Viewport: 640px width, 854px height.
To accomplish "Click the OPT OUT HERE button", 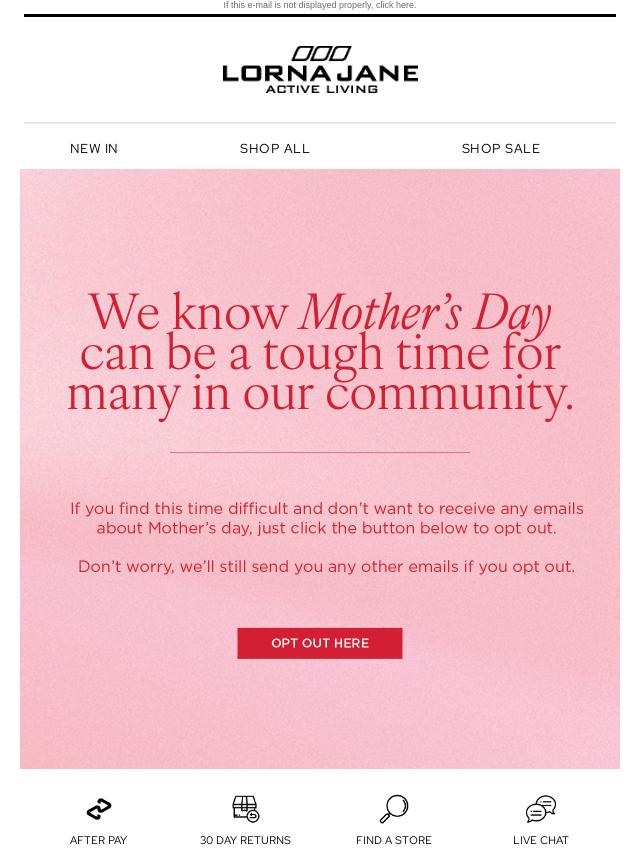I will pos(320,643).
